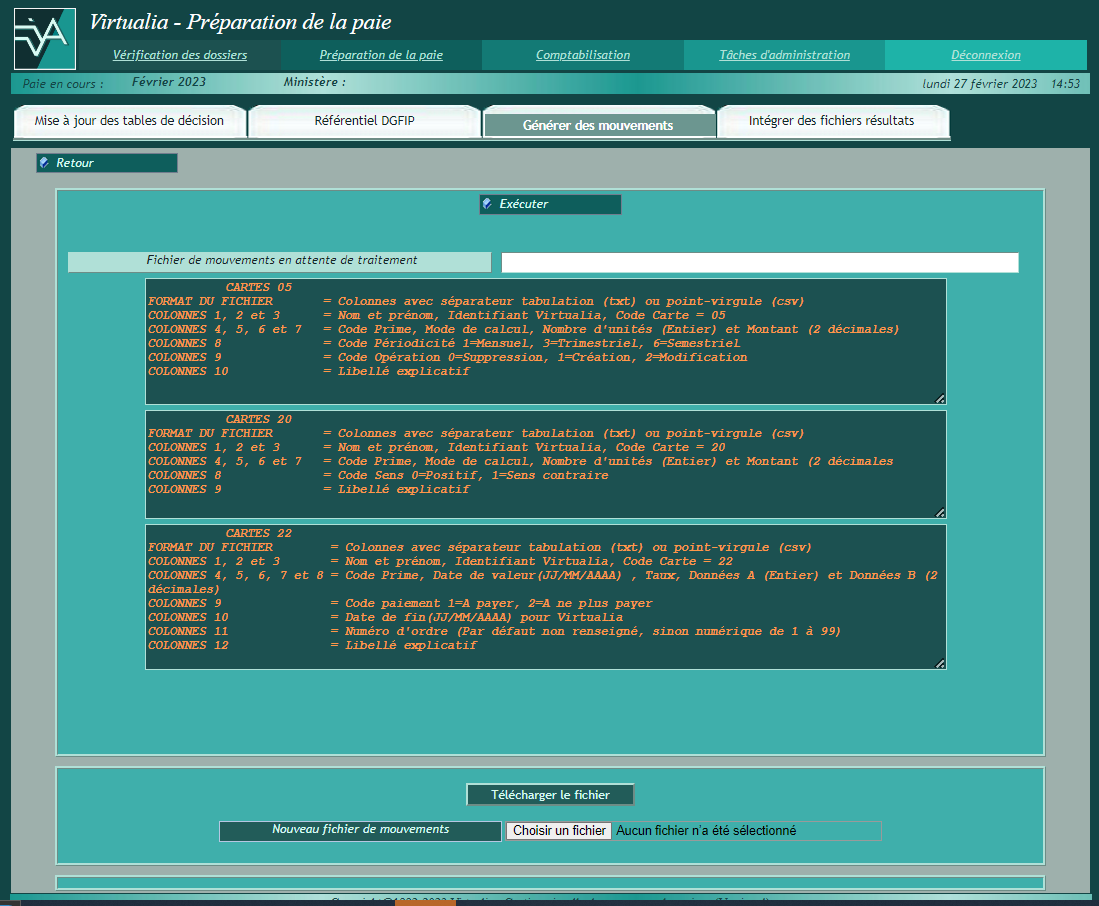This screenshot has height=906, width=1099.
Task: Switch to Mise à jour des tables tab
Action: (x=128, y=122)
